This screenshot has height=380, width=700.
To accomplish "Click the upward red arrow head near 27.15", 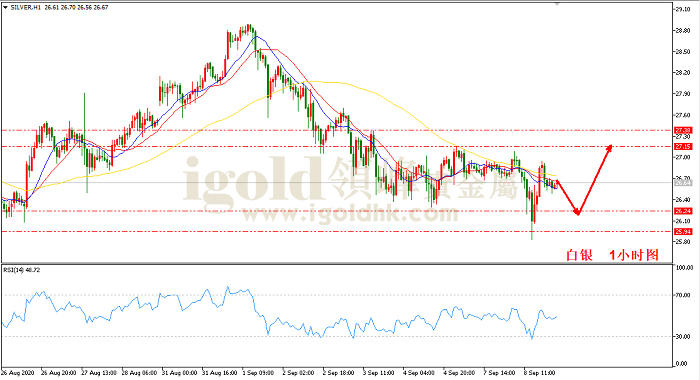I will tap(608, 148).
